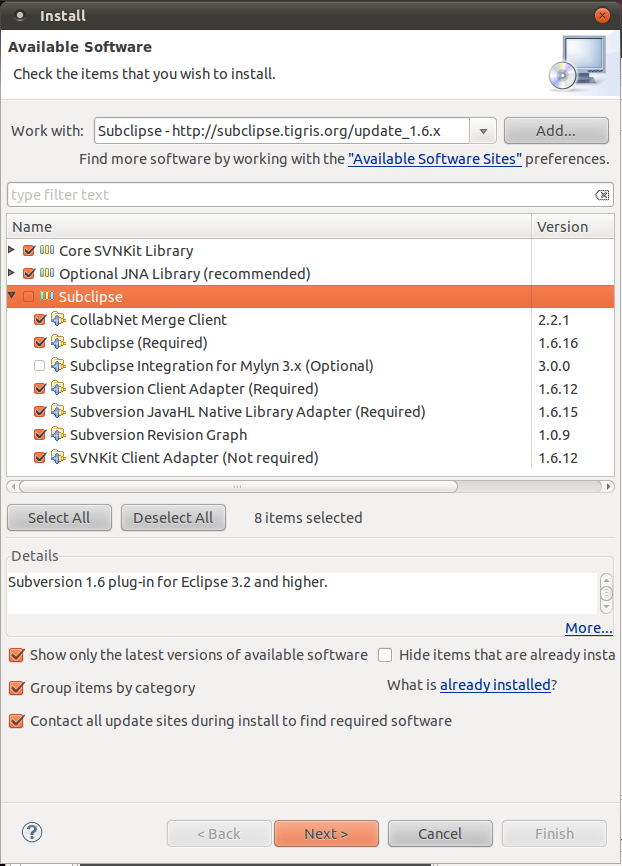Open the Work with site dropdown
Image resolution: width=622 pixels, height=866 pixels.
click(x=483, y=131)
